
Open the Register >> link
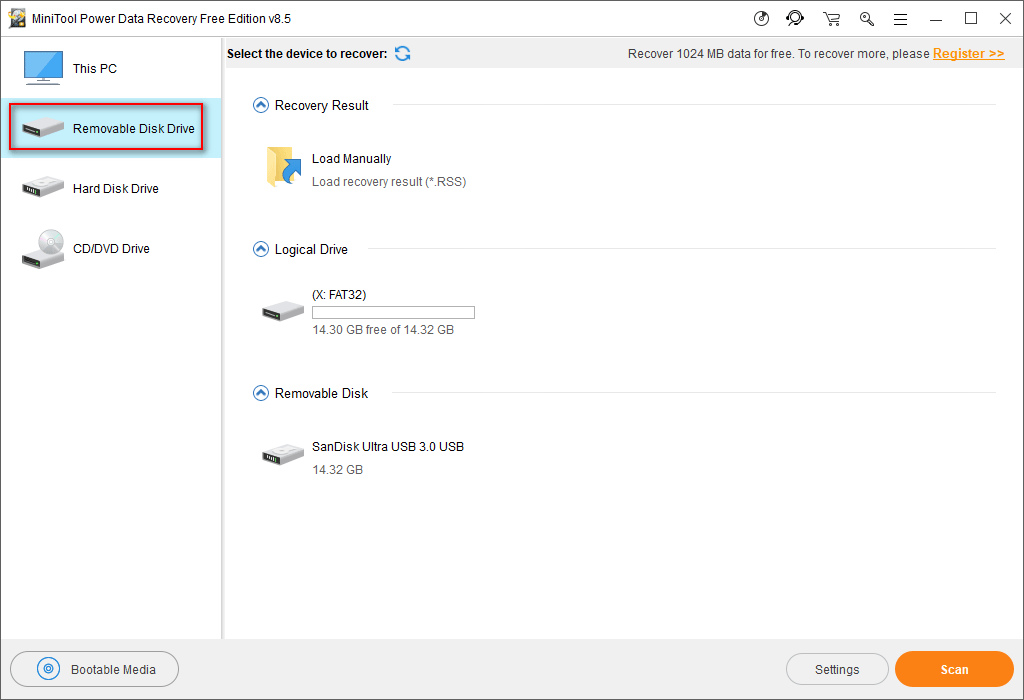coord(968,54)
